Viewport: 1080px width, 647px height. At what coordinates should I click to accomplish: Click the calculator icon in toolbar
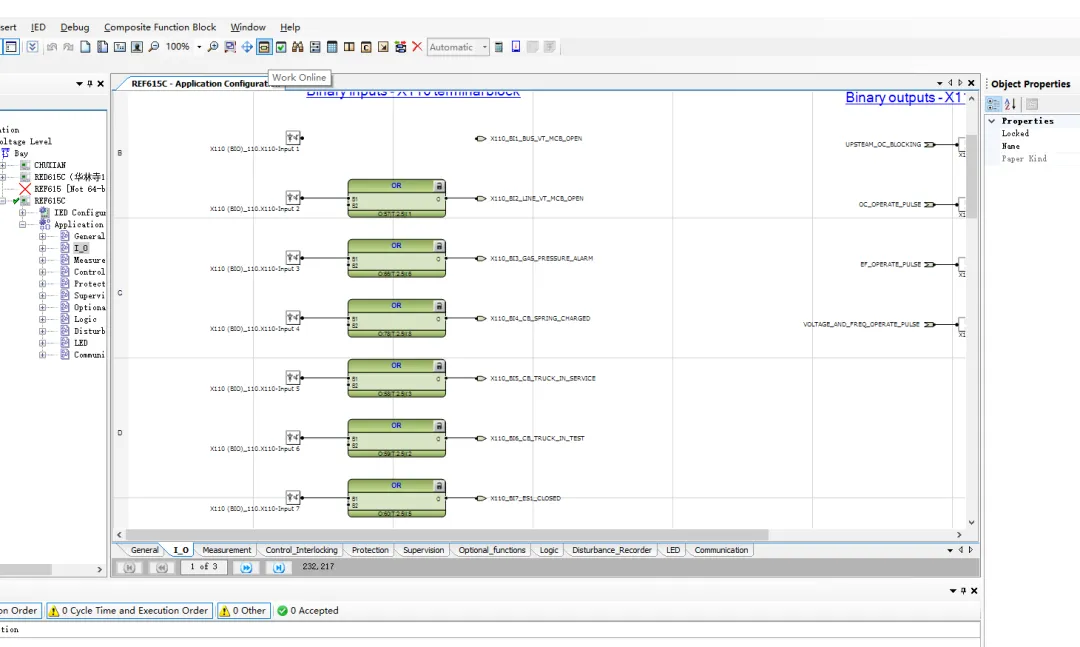[499, 47]
